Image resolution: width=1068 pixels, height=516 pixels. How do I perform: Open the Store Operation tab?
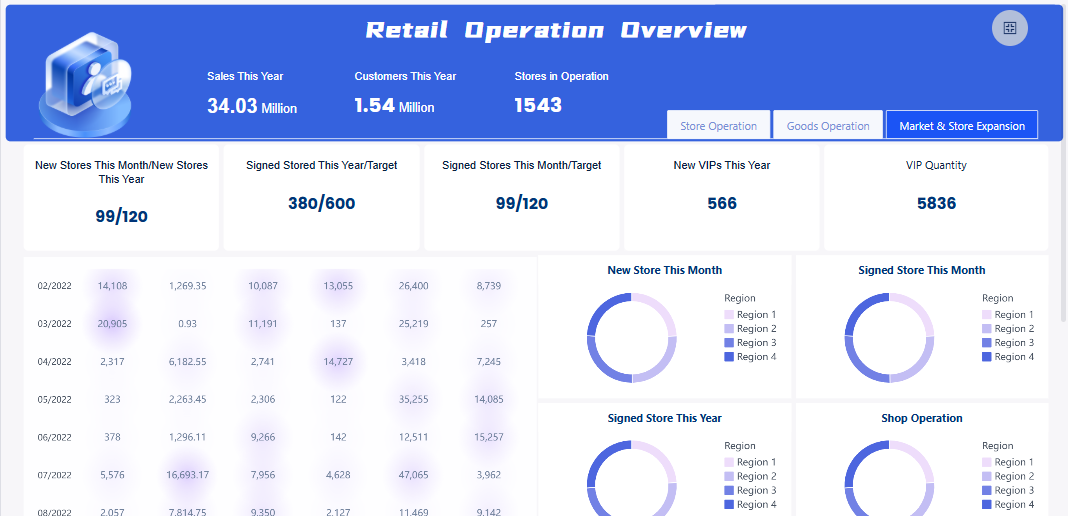pyautogui.click(x=718, y=126)
